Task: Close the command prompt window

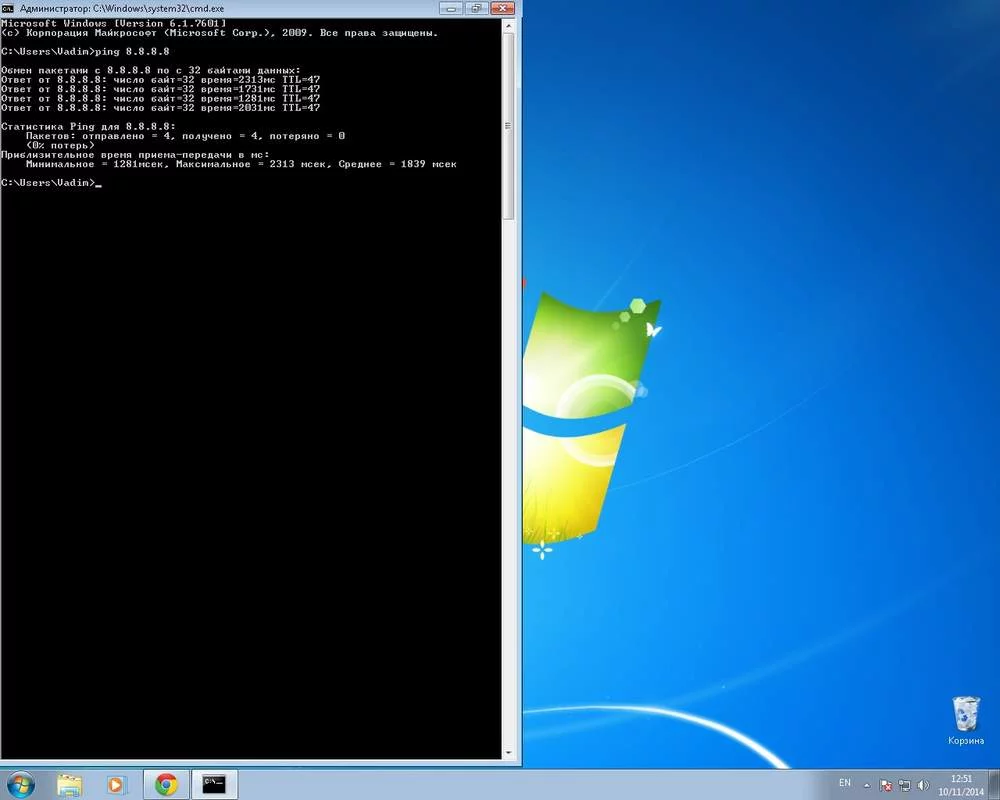Action: (x=503, y=8)
